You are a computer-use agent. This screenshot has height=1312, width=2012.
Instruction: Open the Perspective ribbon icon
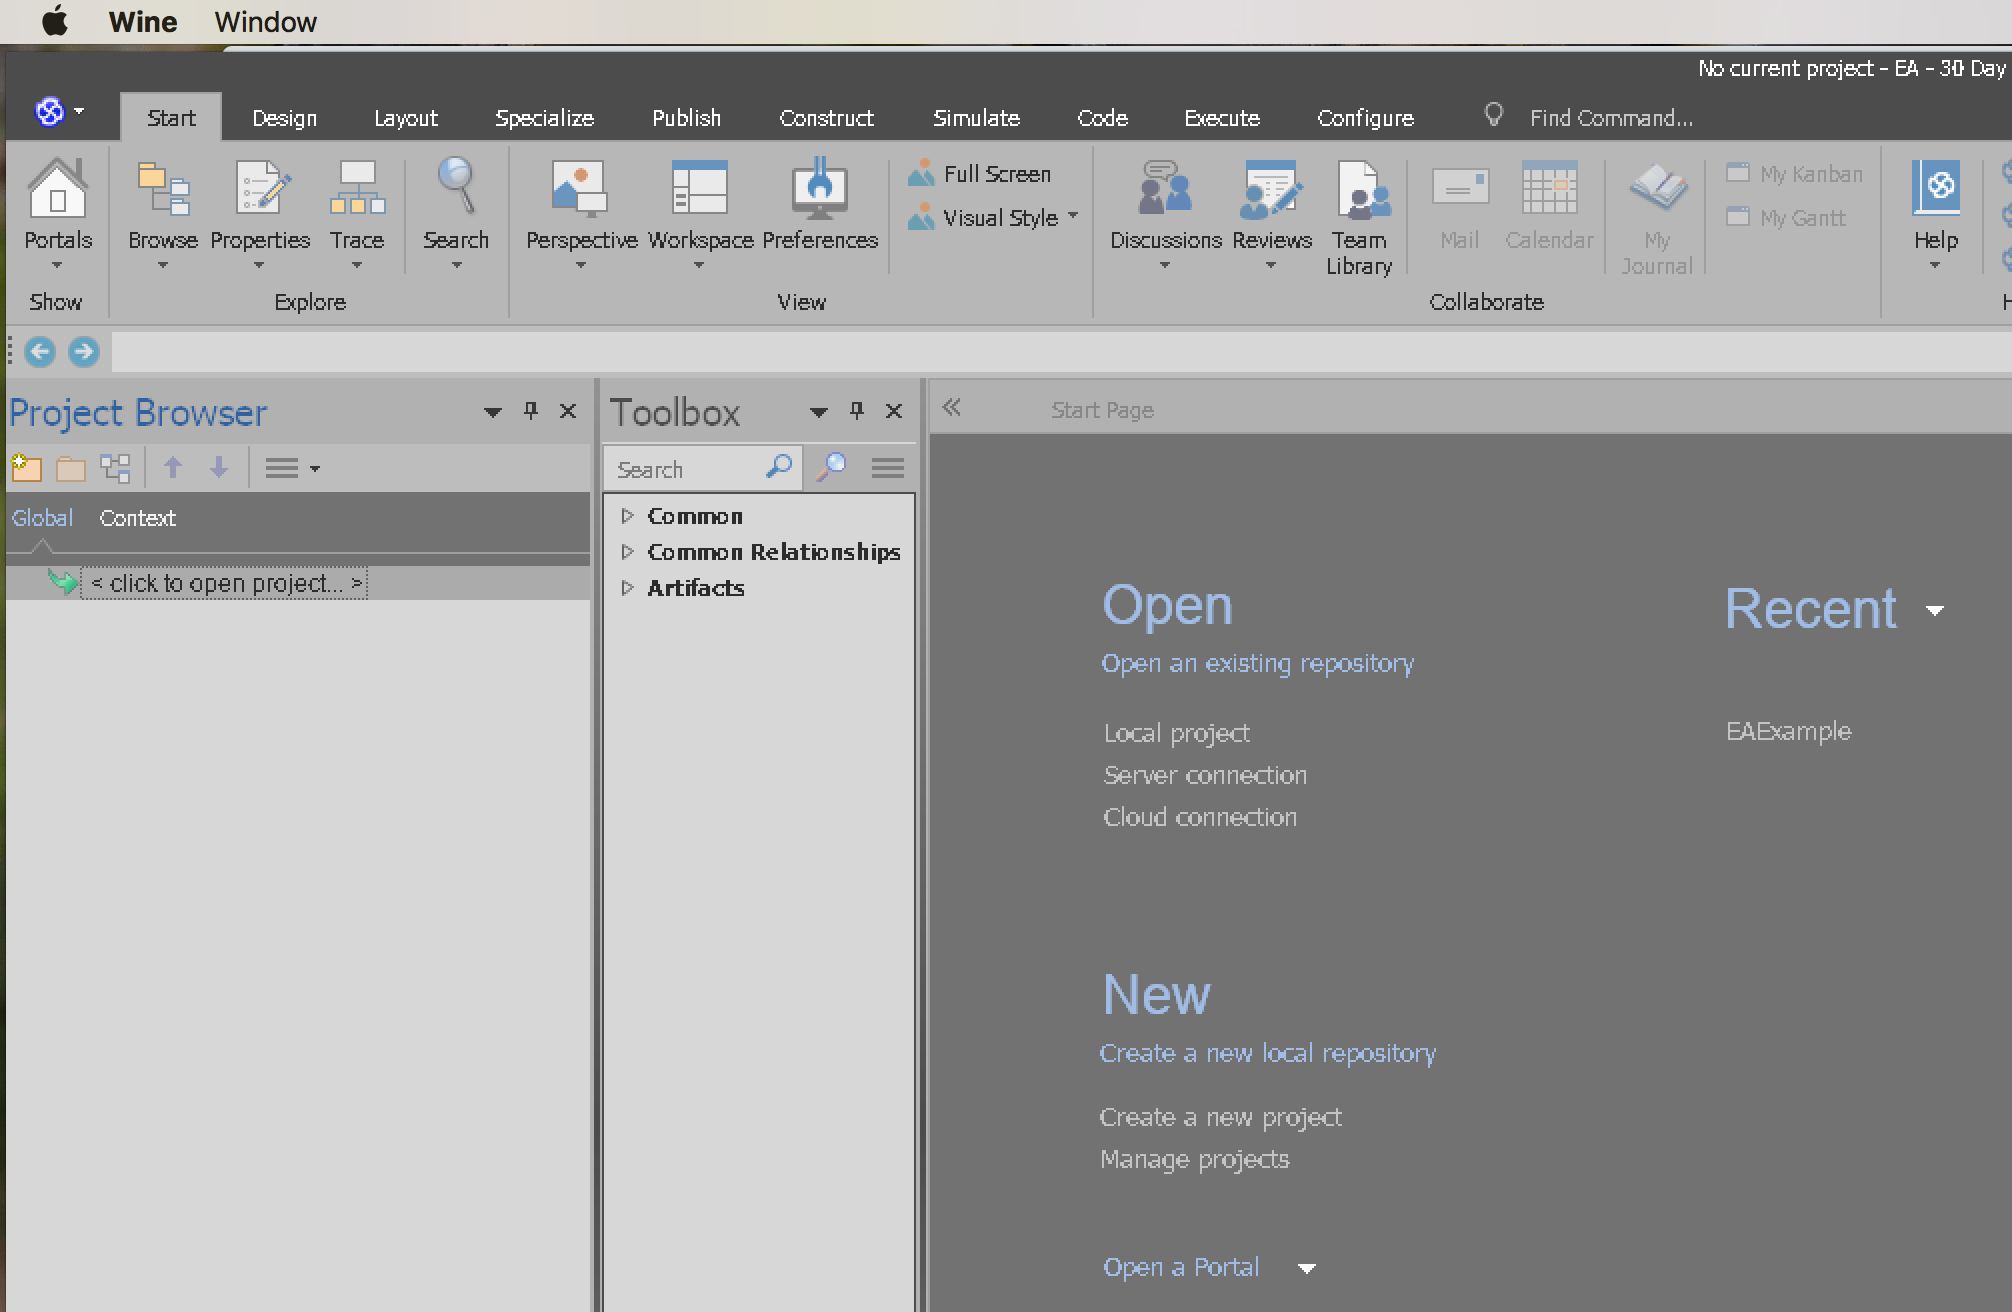[581, 212]
